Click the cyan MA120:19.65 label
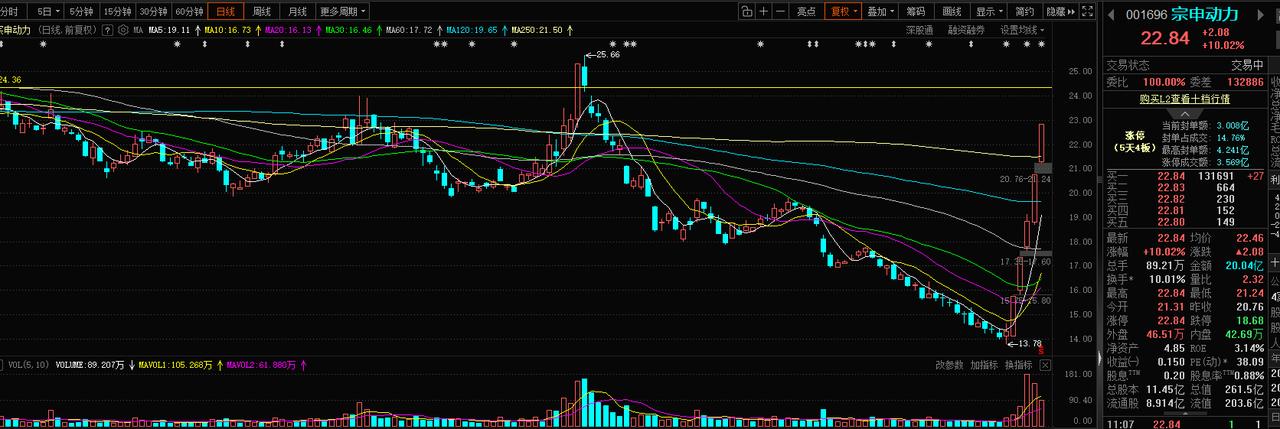The image size is (1280, 429). pyautogui.click(x=473, y=30)
